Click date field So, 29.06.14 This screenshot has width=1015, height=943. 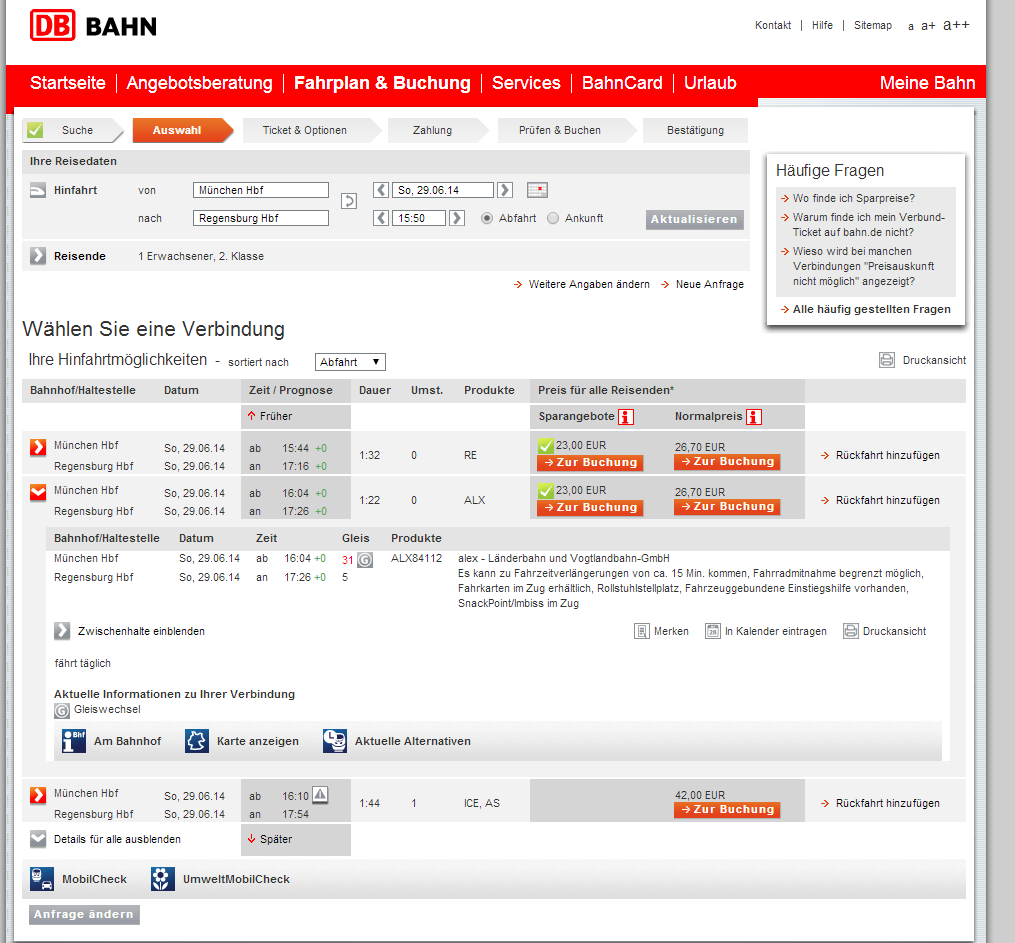443,190
